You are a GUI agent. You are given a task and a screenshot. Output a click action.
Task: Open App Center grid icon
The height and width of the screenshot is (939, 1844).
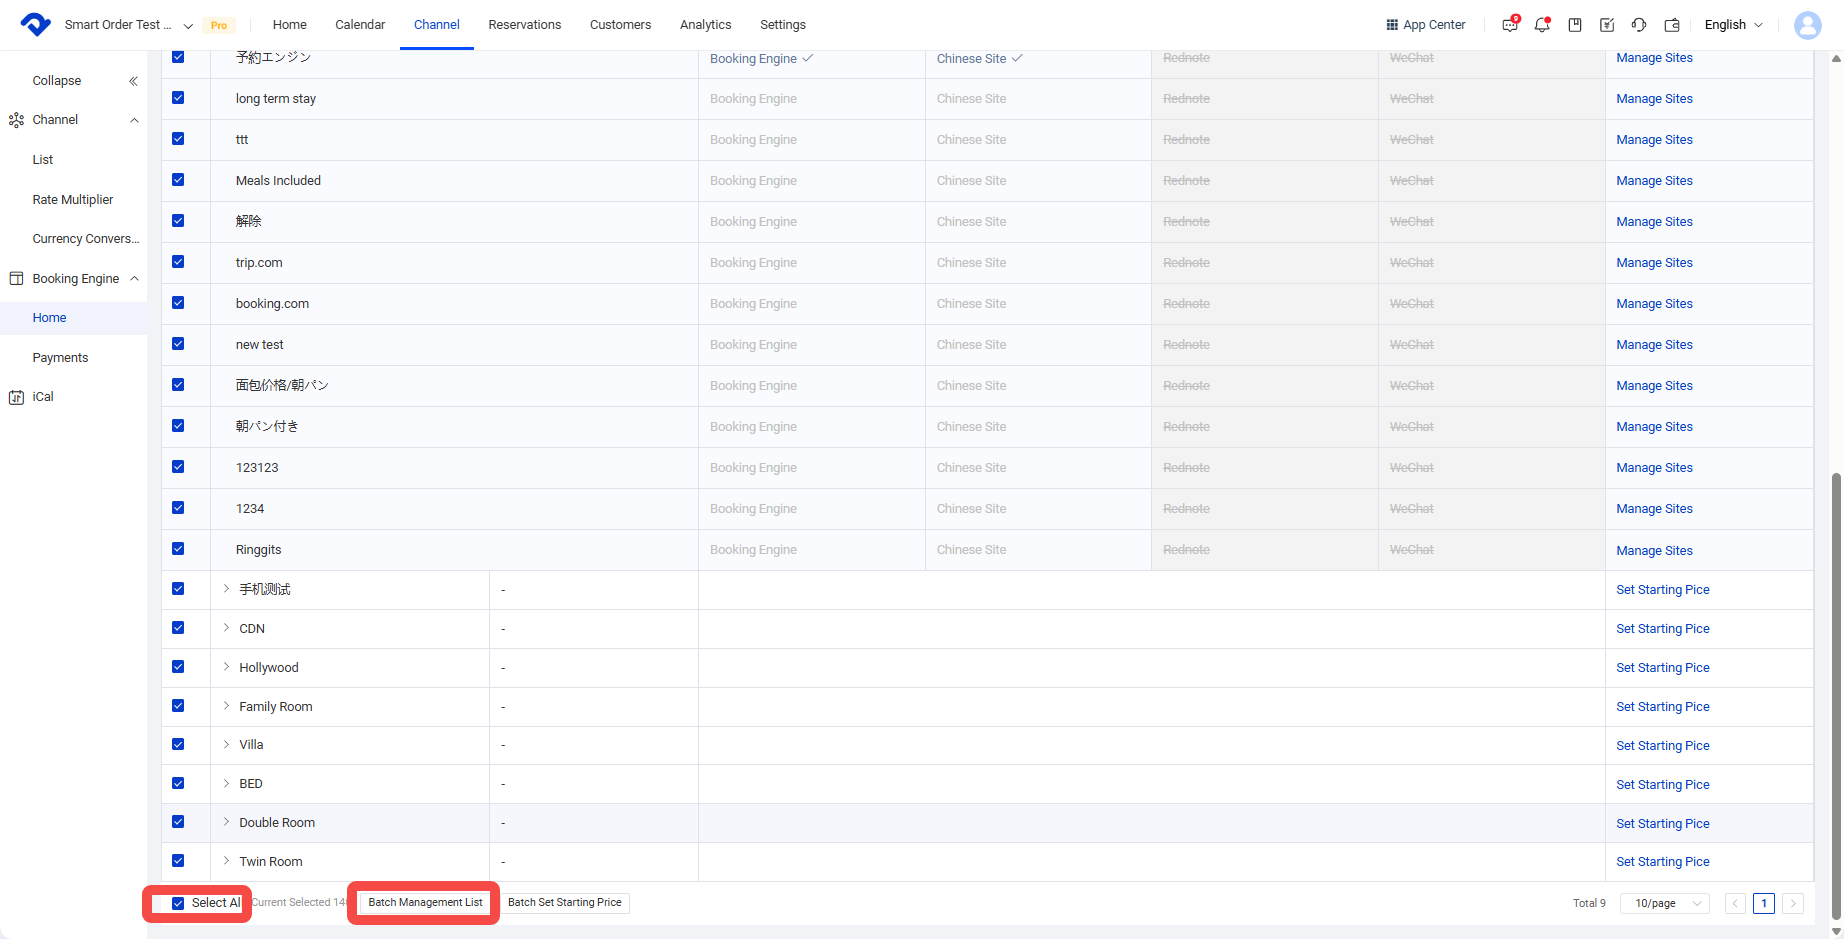1392,25
